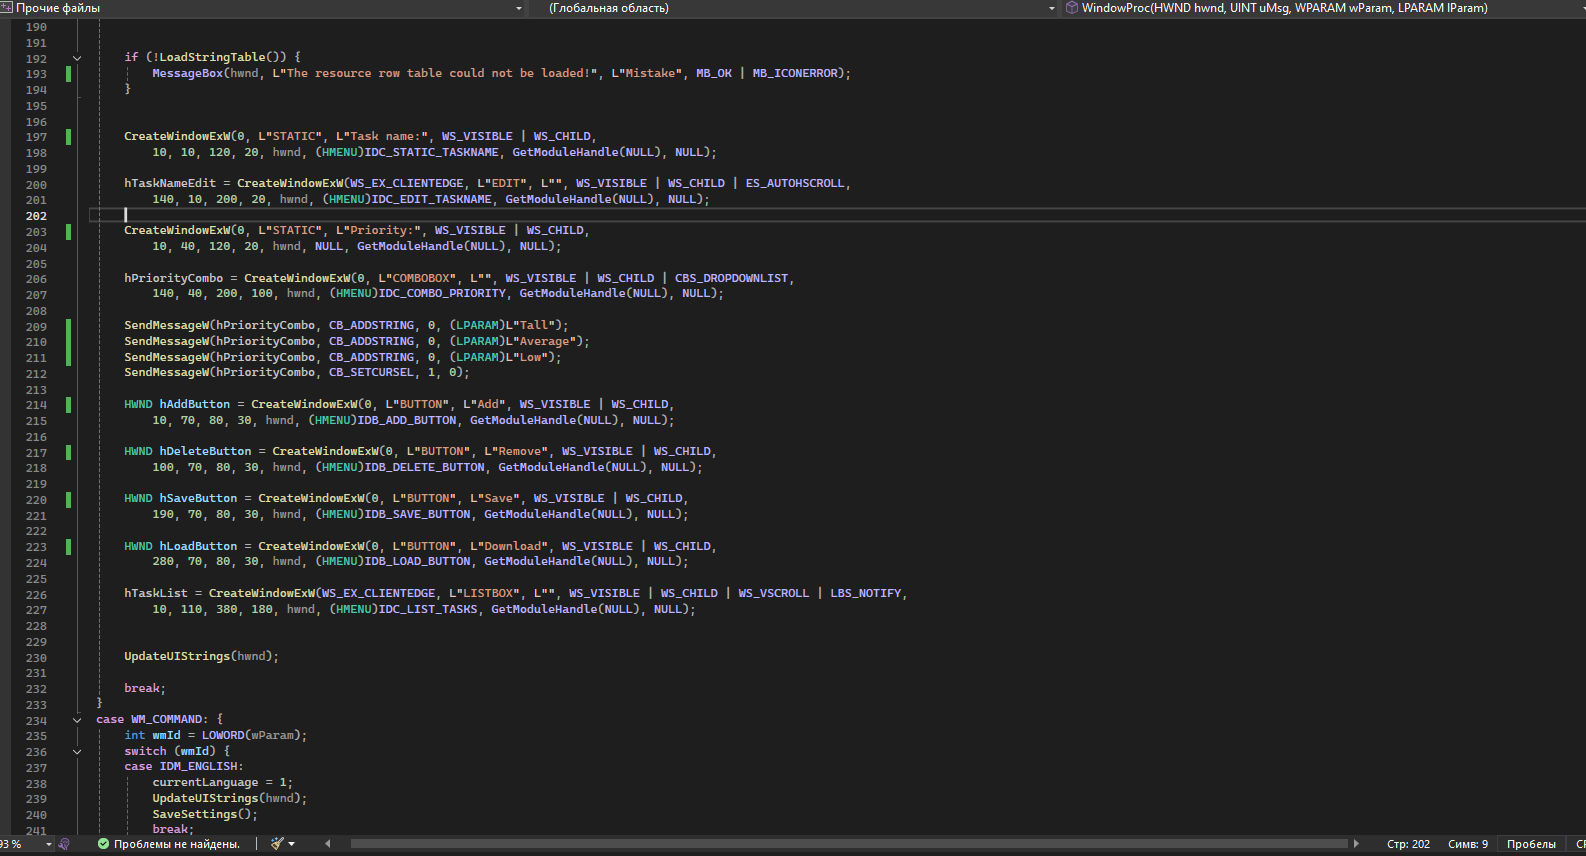The width and height of the screenshot is (1586, 856).
Task: Open the 'Прочие файлы' project dropdown
Action: click(518, 8)
